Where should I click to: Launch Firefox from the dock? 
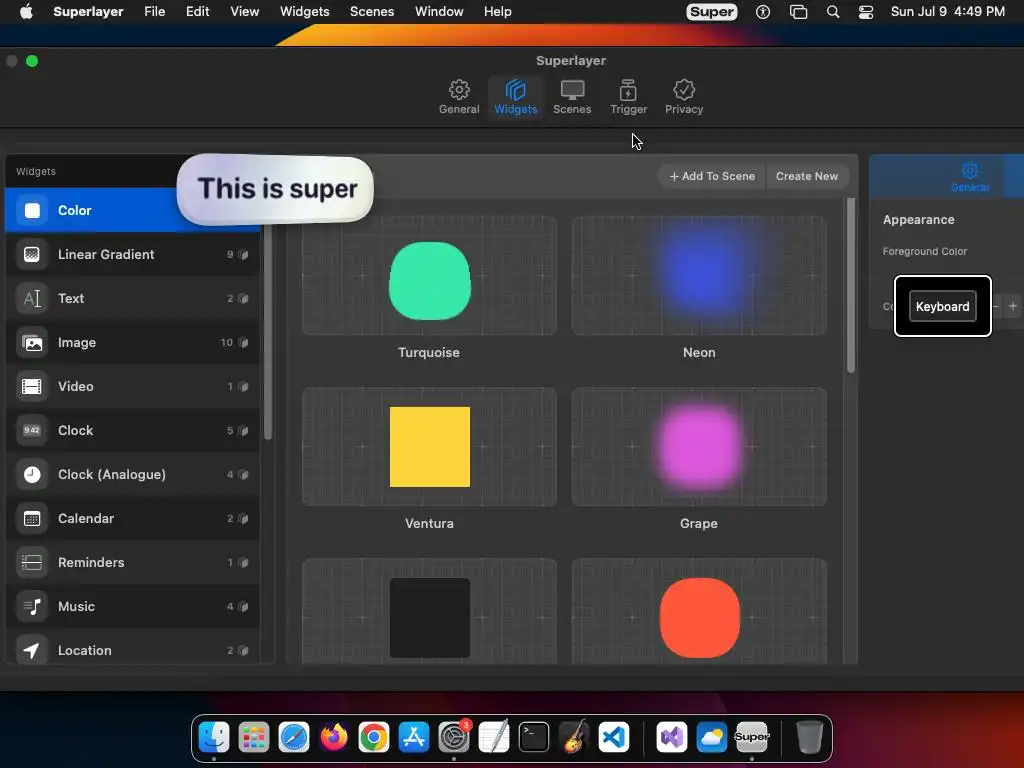click(334, 737)
